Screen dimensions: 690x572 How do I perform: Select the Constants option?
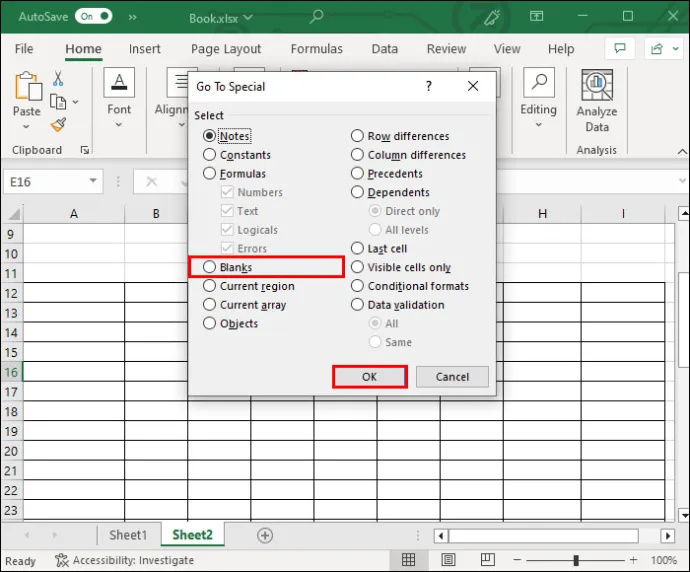[209, 154]
